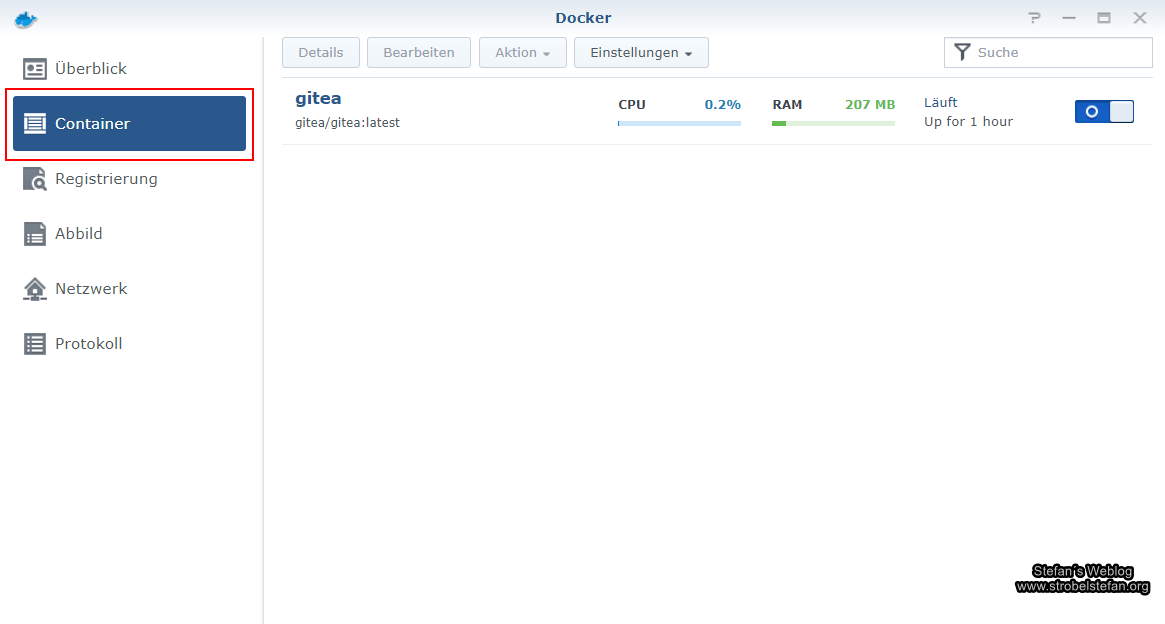The image size is (1165, 624).
Task: Click the gitea CPU usage bar
Action: coord(679,123)
